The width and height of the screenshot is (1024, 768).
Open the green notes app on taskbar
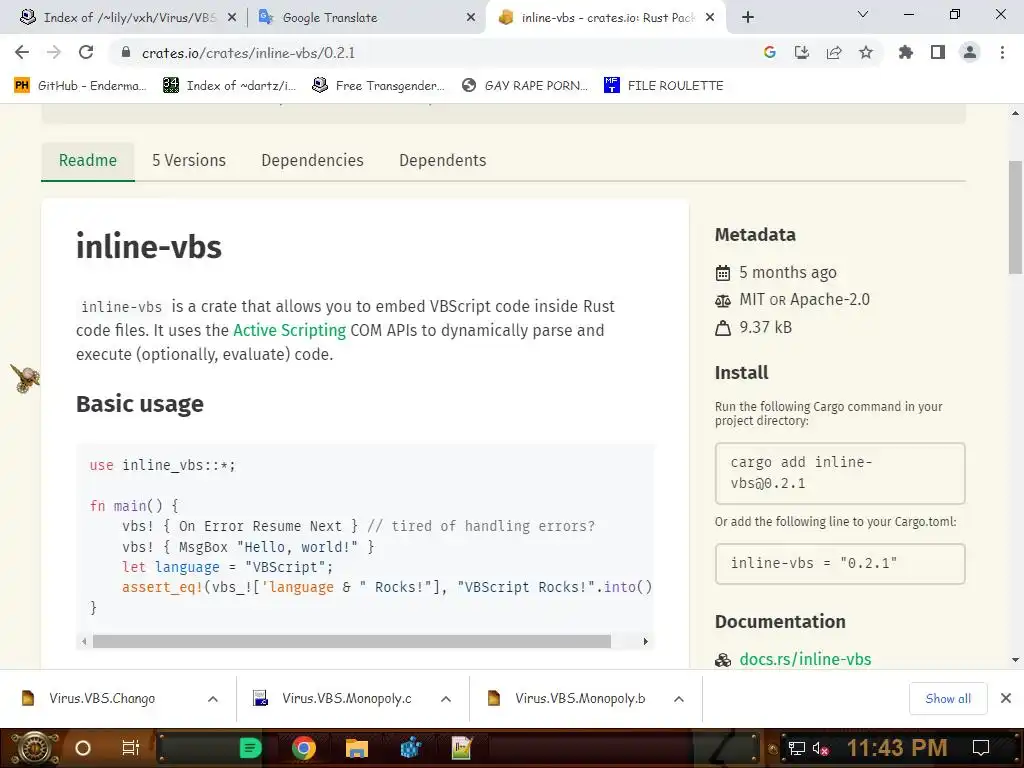point(250,748)
